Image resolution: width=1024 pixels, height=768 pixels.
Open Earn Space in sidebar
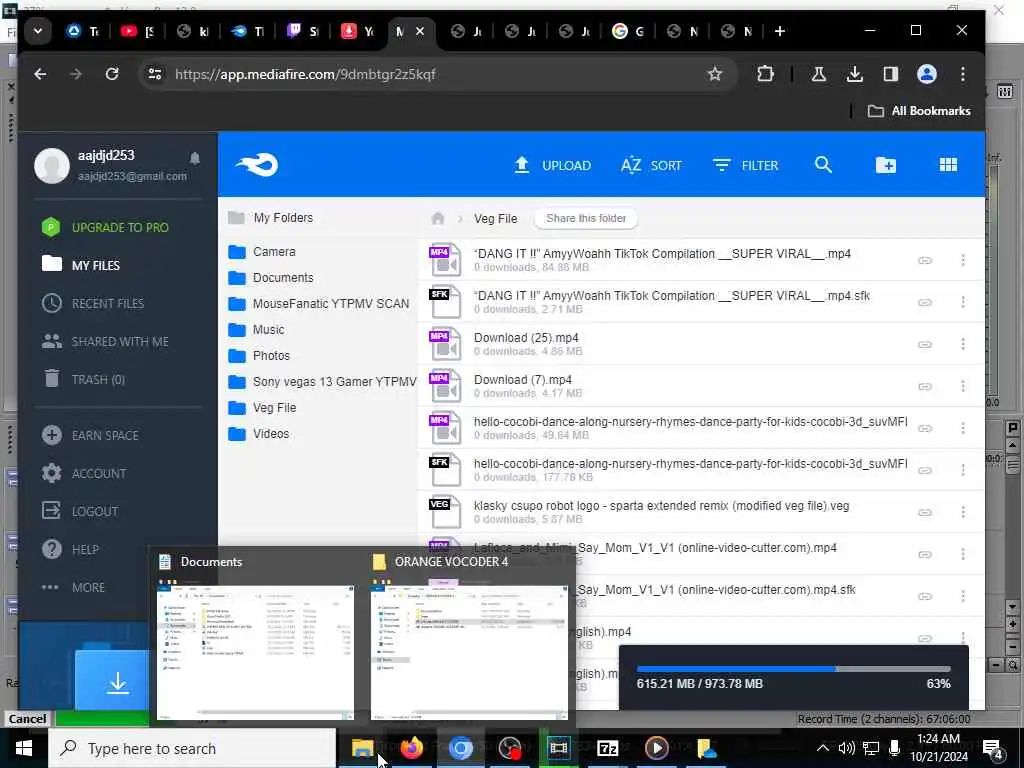tap(90, 435)
